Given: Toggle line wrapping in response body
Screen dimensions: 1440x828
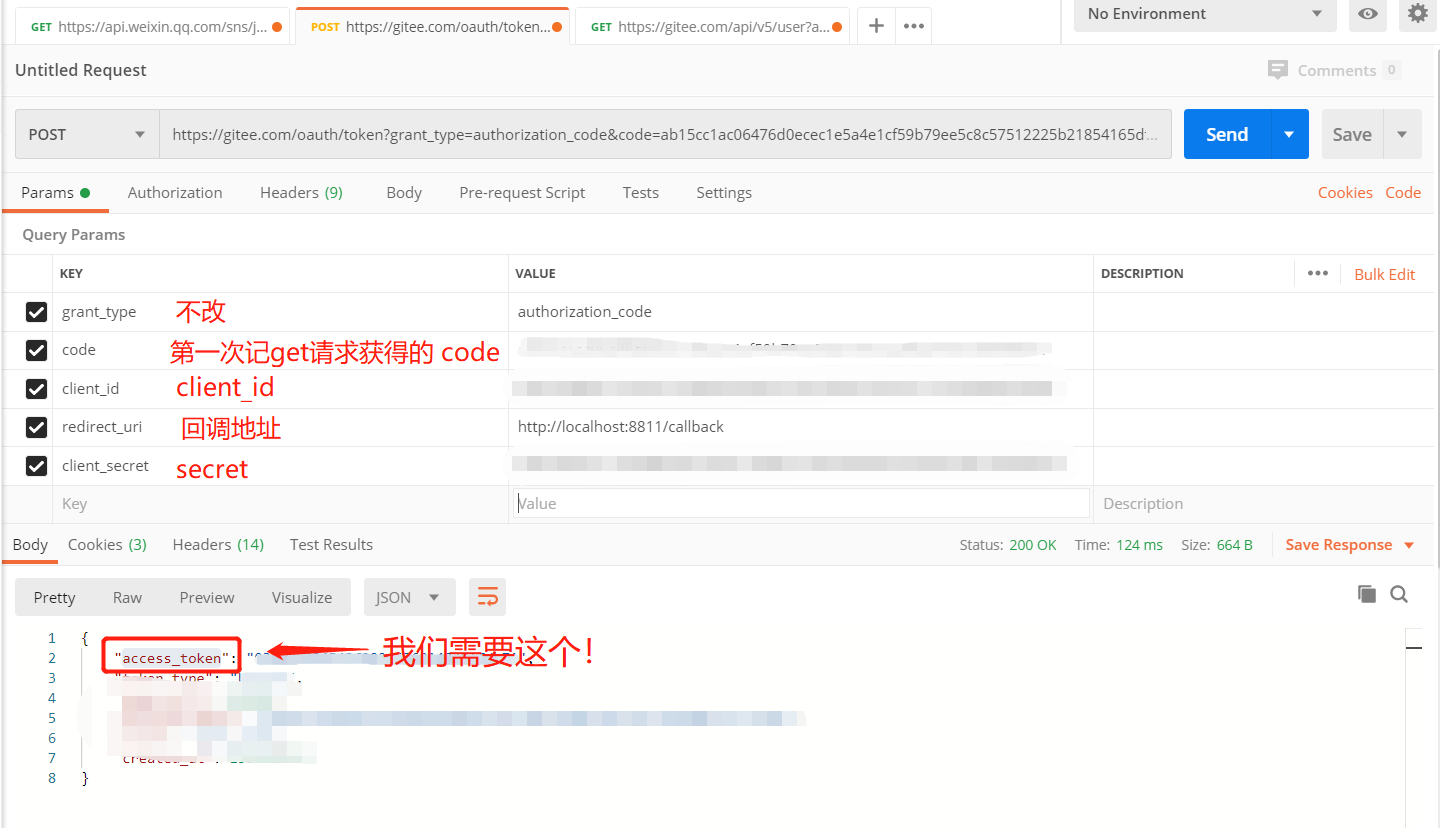Looking at the screenshot, I should (x=487, y=594).
